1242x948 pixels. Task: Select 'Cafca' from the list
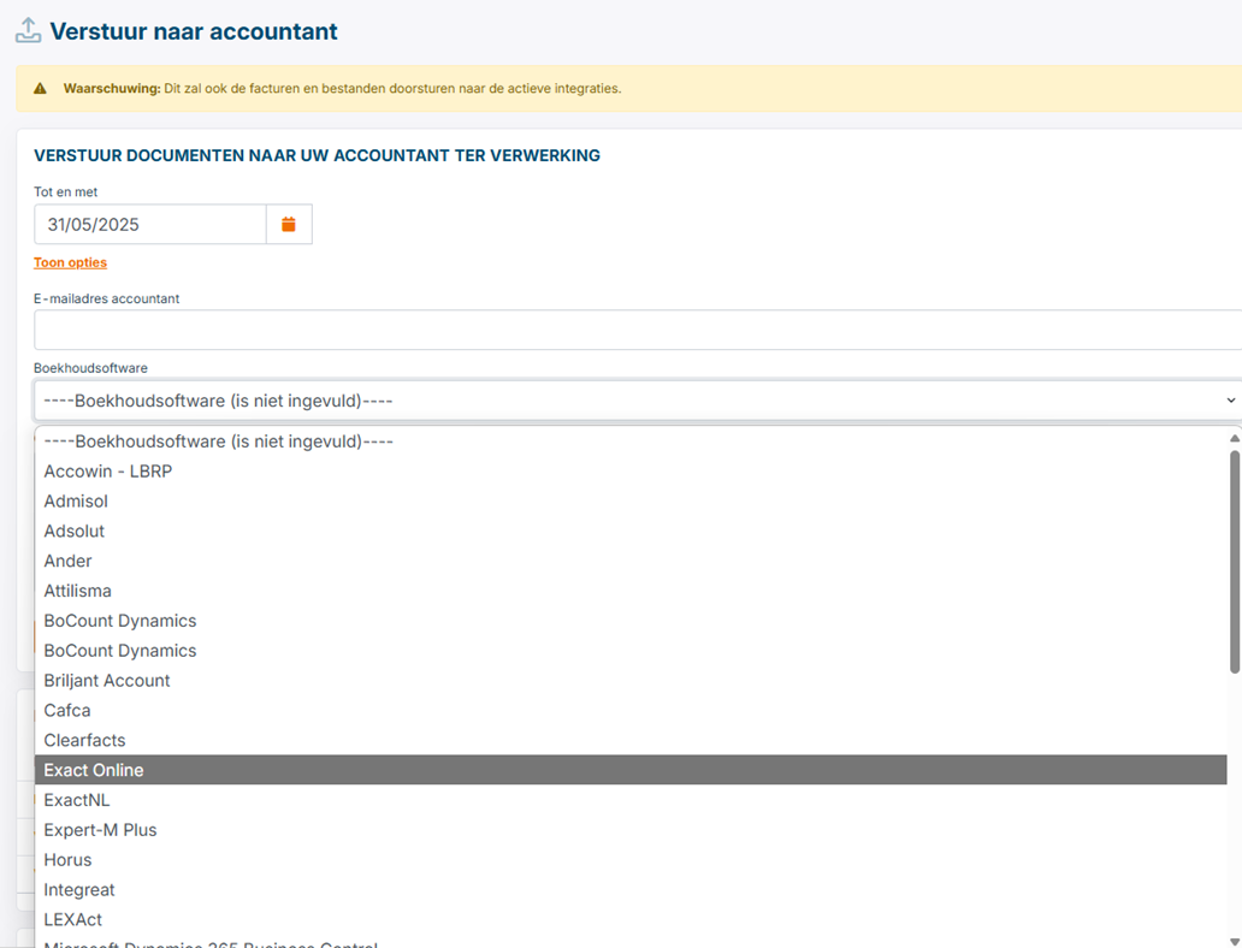pyautogui.click(x=67, y=711)
